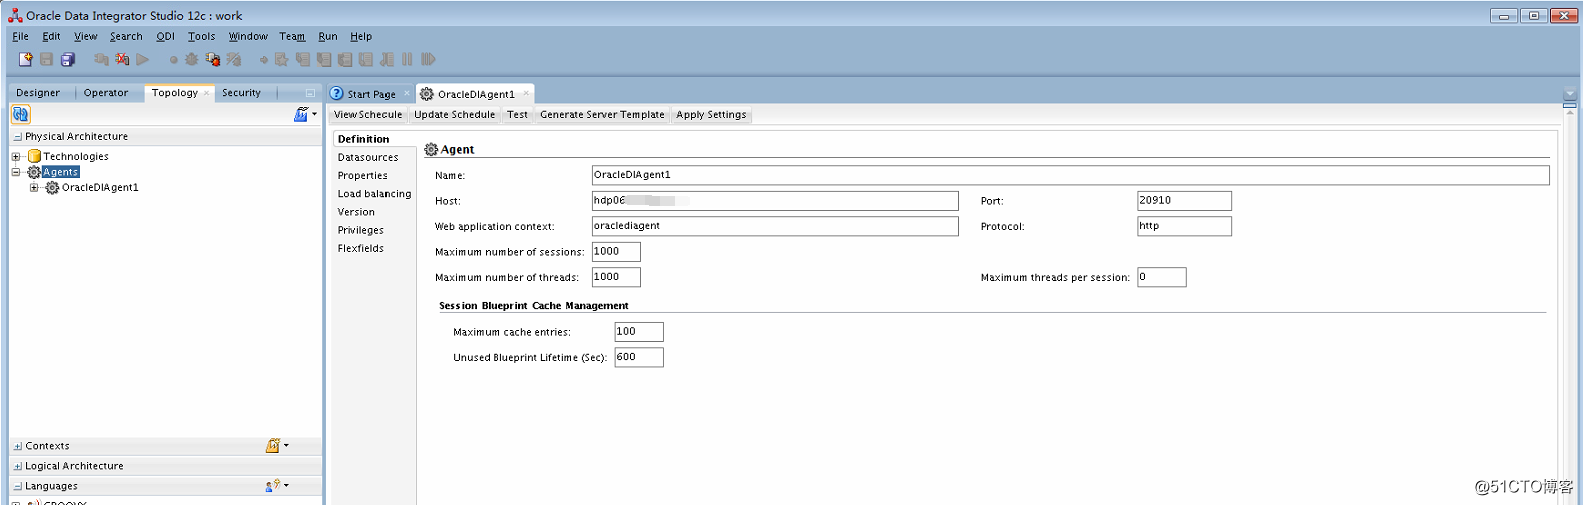Switch to the Security navigator tab
The width and height of the screenshot is (1583, 505).
[241, 93]
